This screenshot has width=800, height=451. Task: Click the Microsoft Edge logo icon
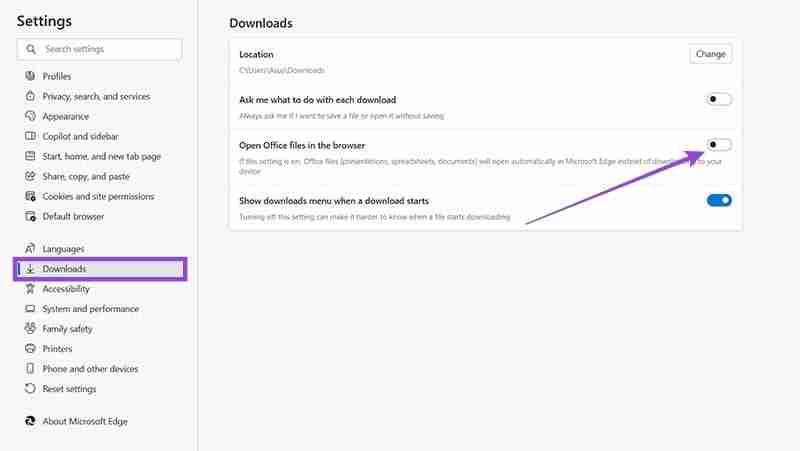click(30, 421)
